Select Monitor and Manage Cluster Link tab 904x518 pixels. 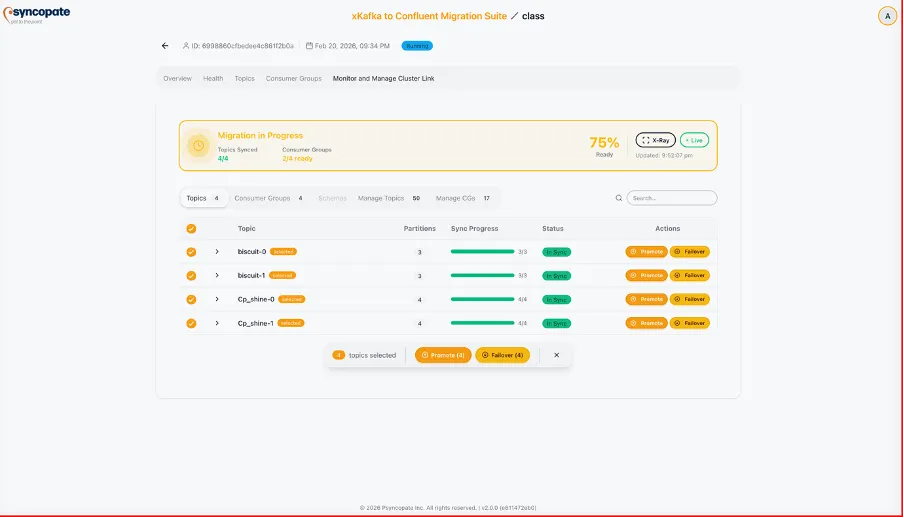click(x=383, y=78)
